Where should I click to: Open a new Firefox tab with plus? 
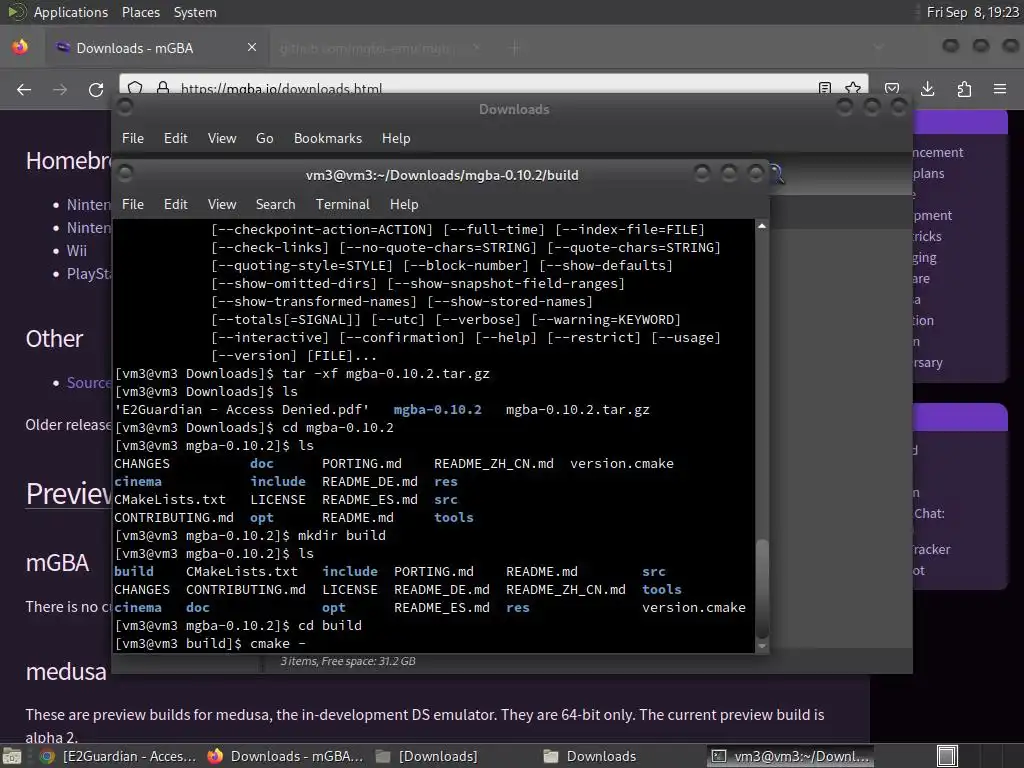point(515,48)
